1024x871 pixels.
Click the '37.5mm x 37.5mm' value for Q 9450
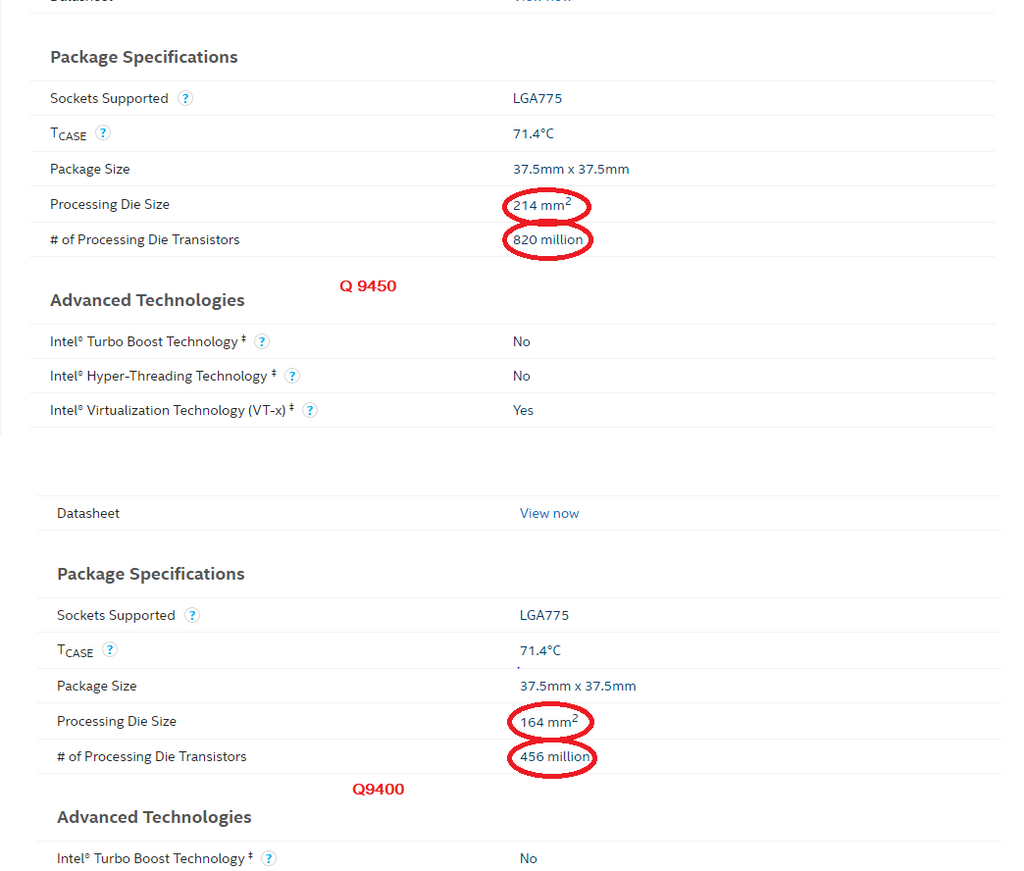coord(571,169)
